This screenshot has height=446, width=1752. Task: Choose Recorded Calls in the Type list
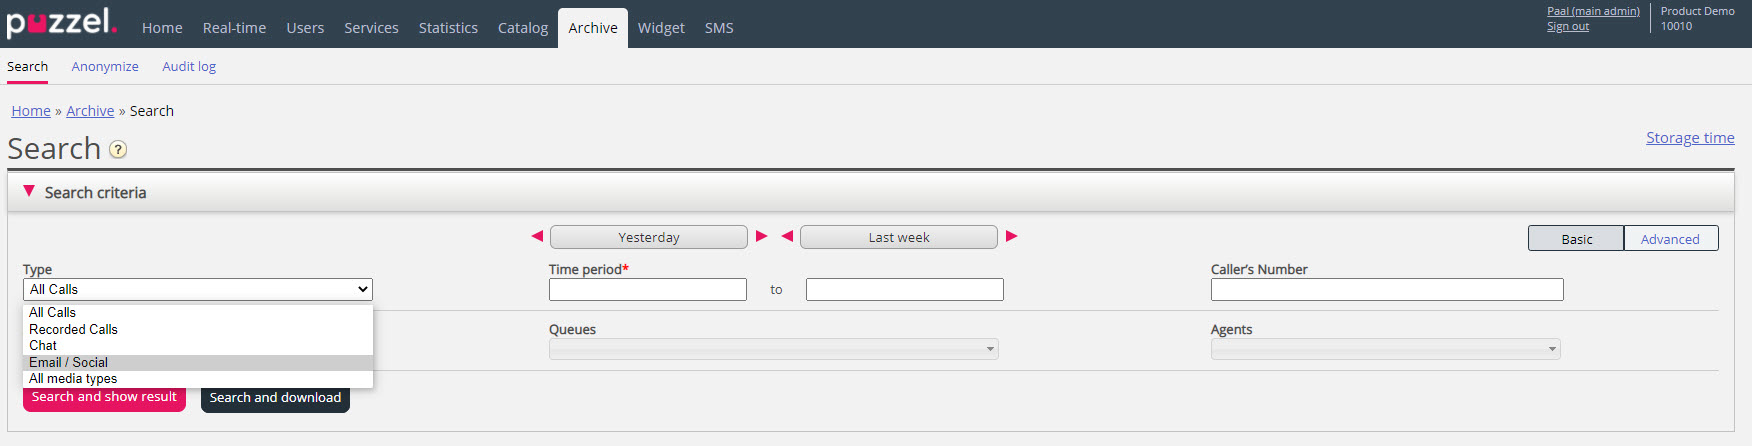pyautogui.click(x=73, y=329)
